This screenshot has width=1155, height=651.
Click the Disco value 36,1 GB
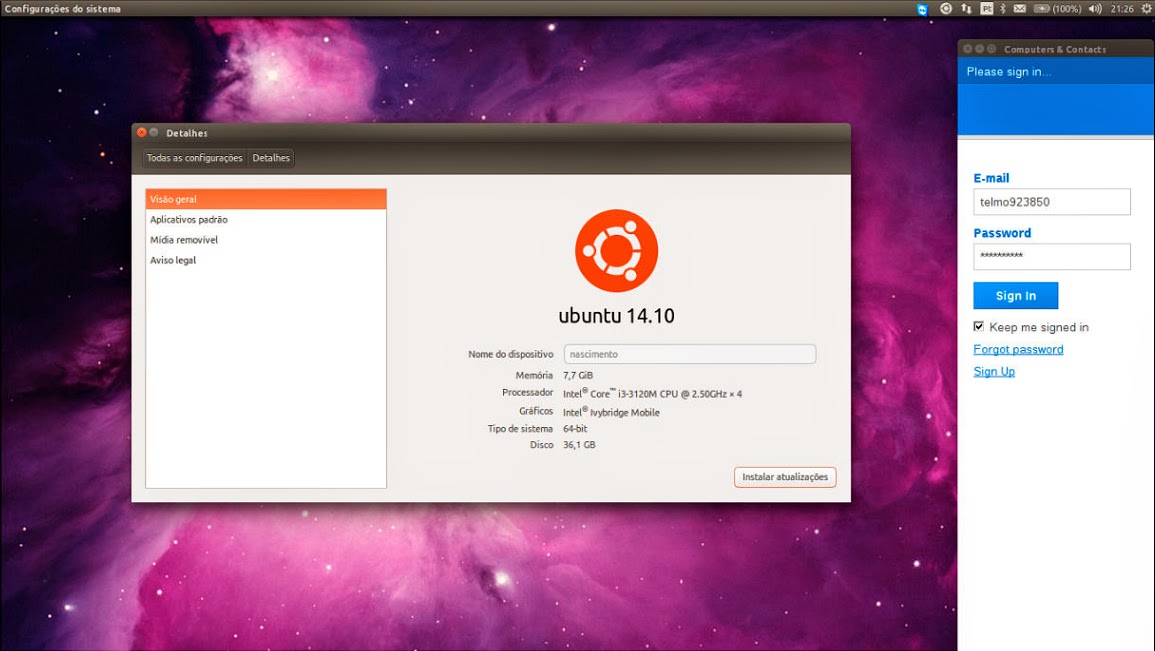579,445
